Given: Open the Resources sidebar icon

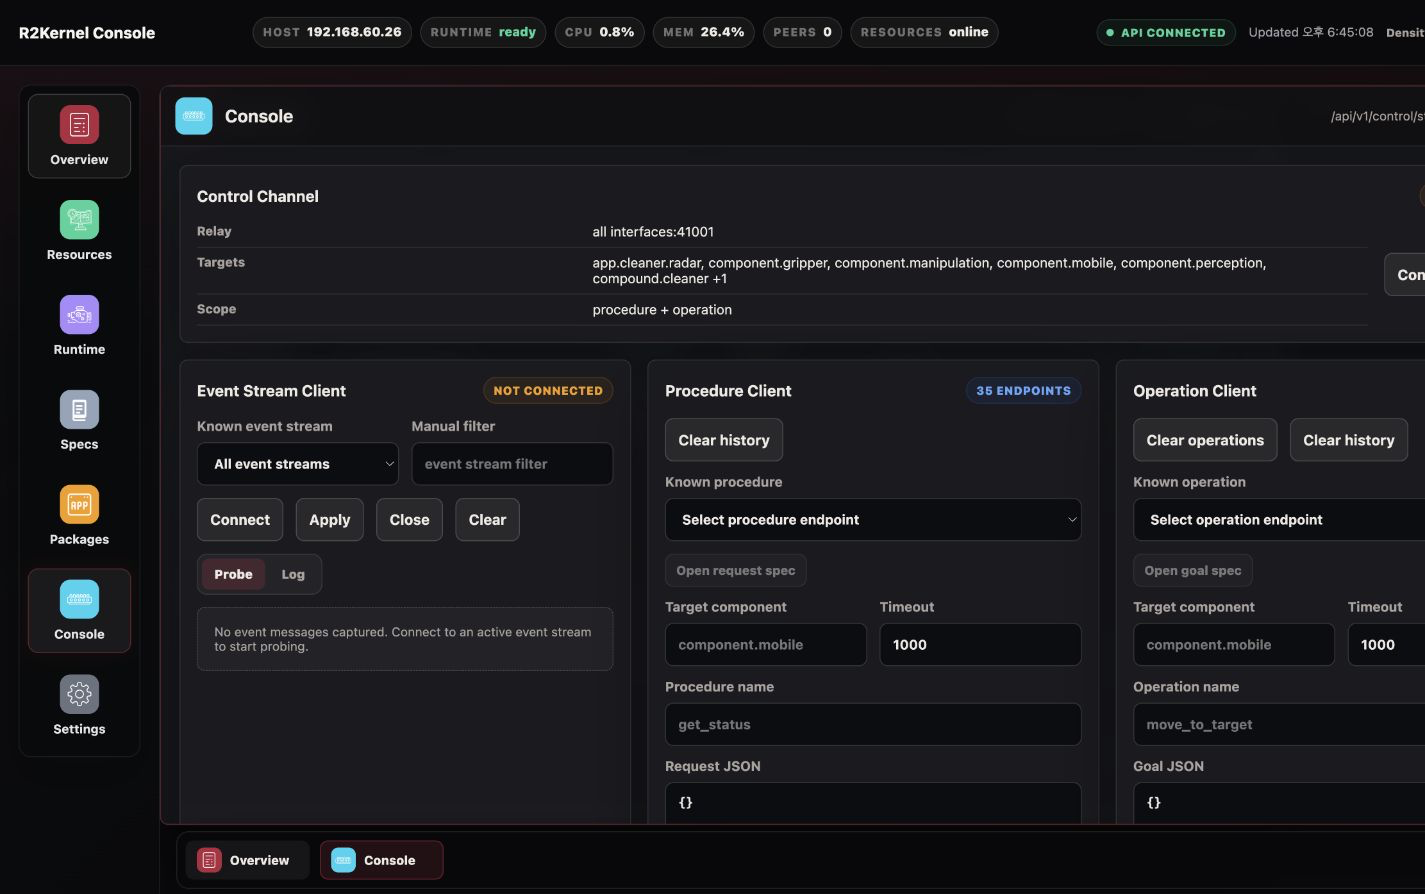Looking at the screenshot, I should pyautogui.click(x=79, y=220).
